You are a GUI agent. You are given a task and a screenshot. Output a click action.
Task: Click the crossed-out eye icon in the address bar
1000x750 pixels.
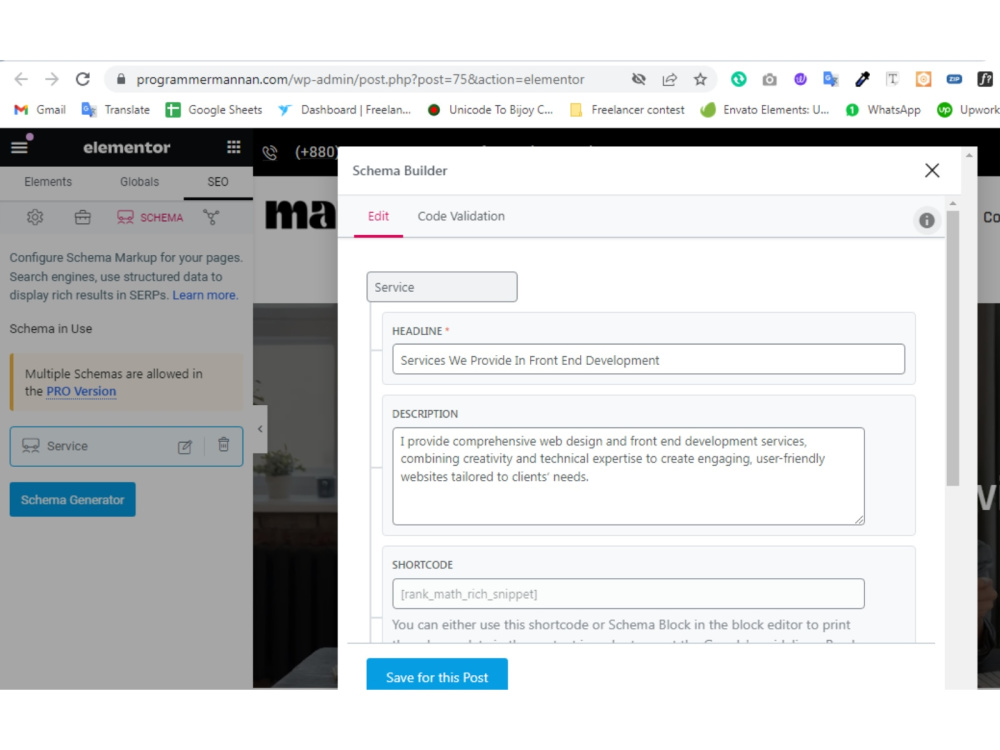(x=638, y=79)
